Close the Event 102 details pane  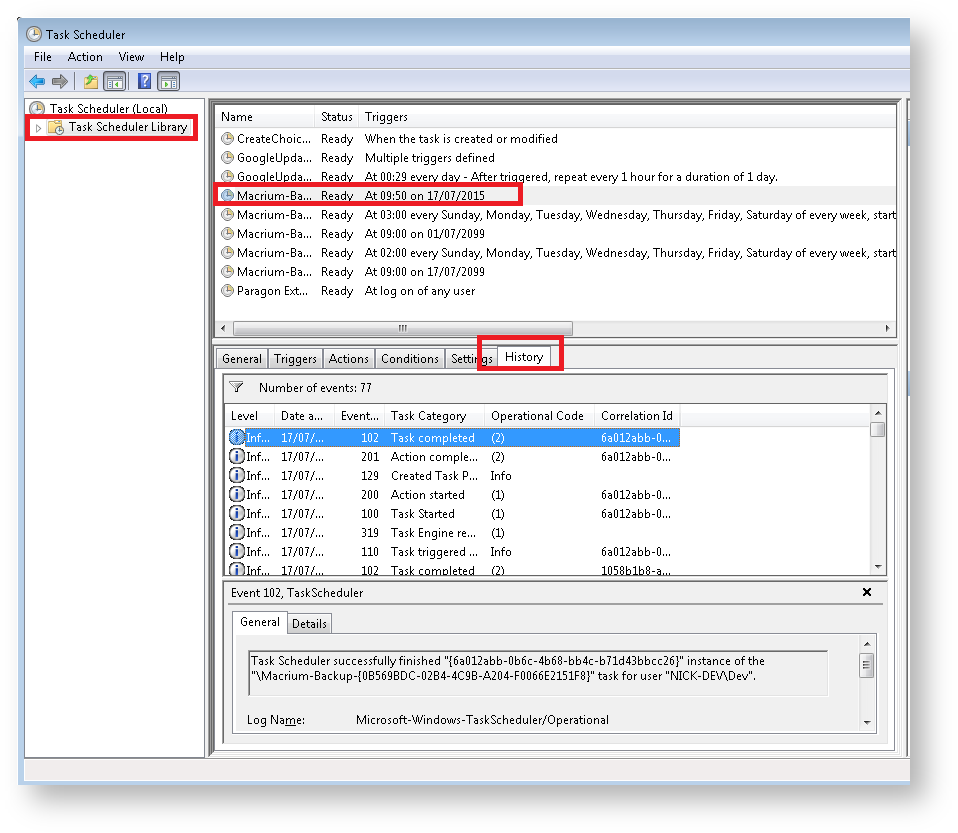pos(866,593)
